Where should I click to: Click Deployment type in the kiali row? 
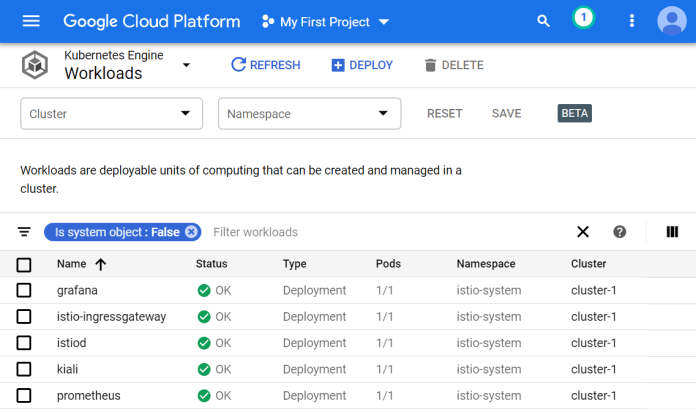(314, 369)
